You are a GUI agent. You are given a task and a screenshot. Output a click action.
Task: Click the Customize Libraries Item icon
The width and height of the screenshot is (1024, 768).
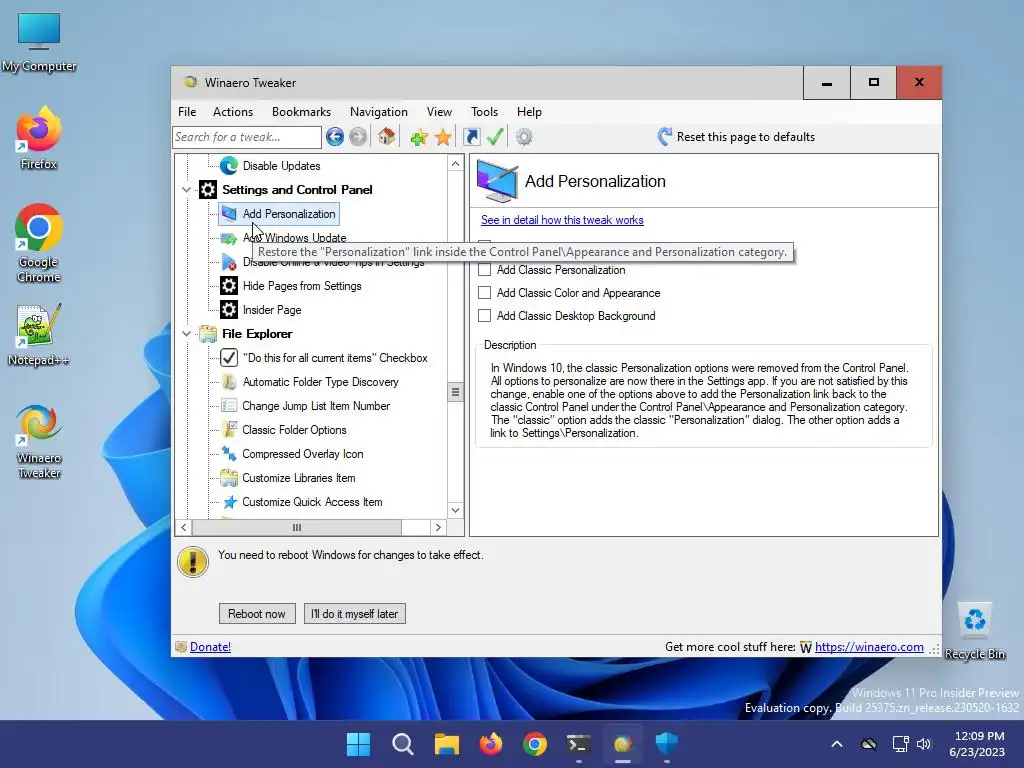pyautogui.click(x=229, y=478)
